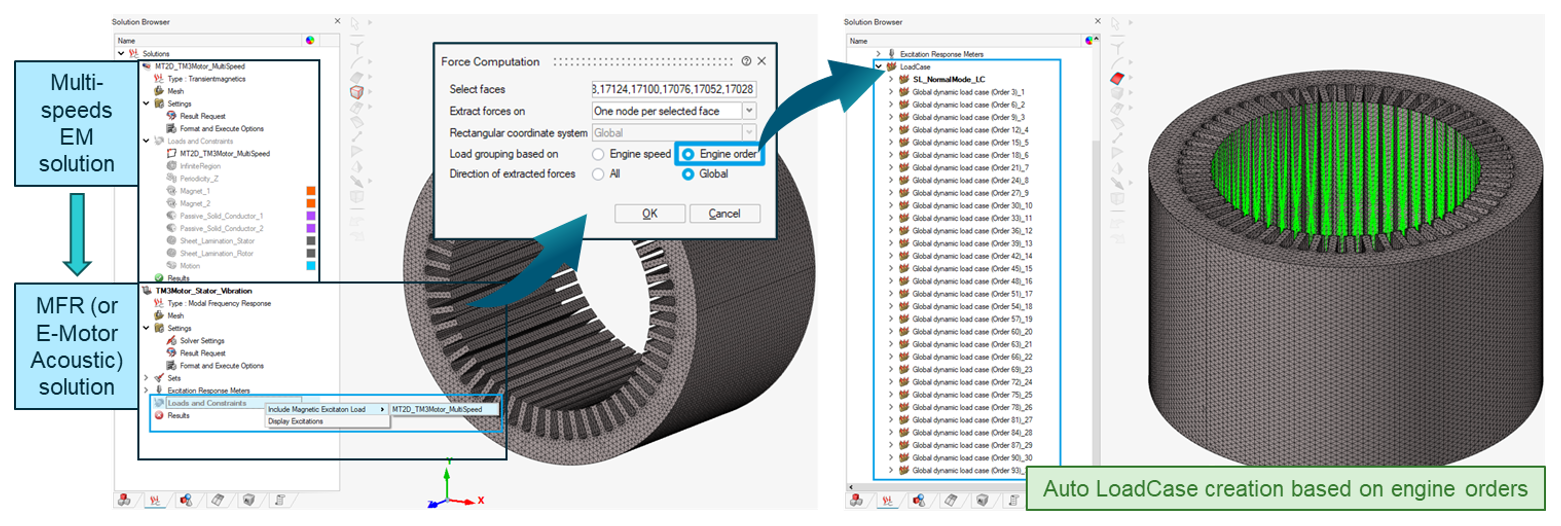
Task: Click the red Results error icon
Action: coord(159,415)
